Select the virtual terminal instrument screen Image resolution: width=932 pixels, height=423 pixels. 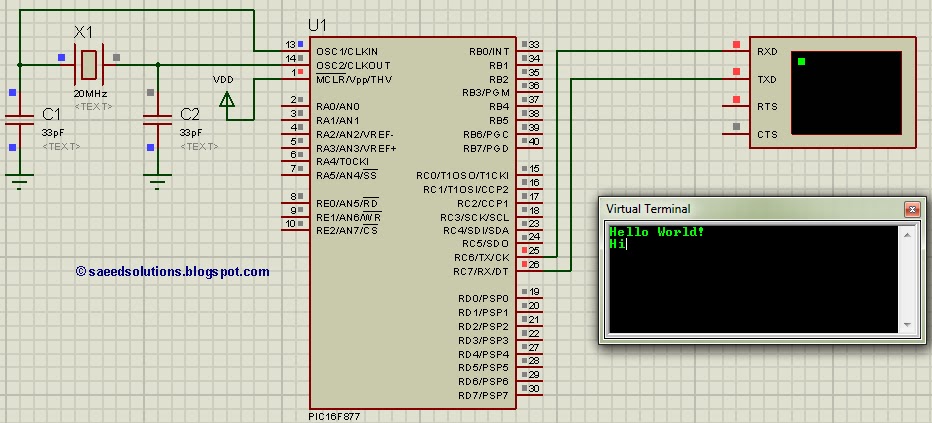[846, 93]
